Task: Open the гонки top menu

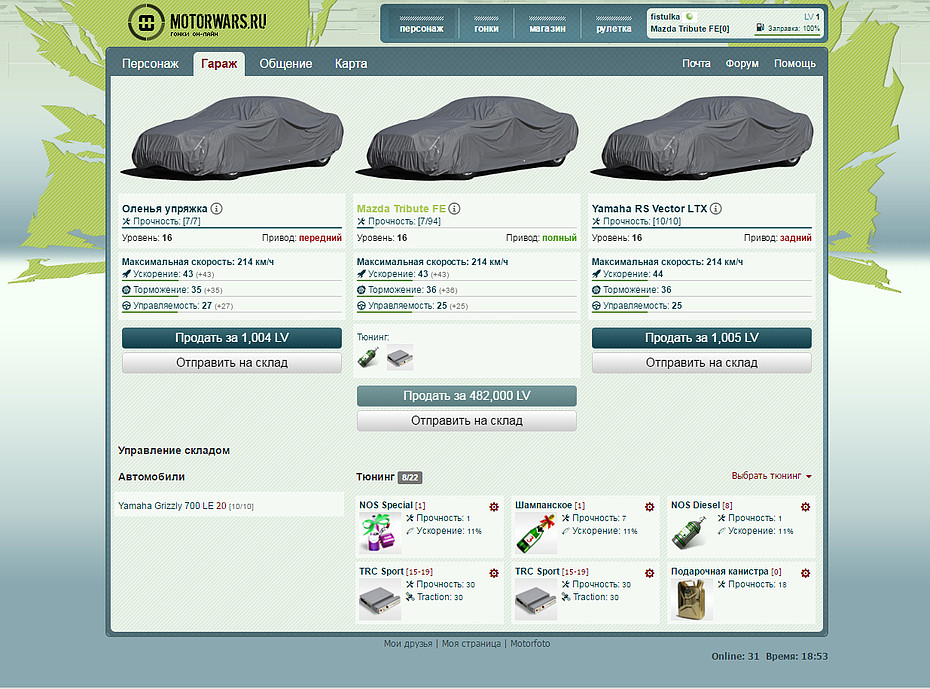Action: [486, 24]
